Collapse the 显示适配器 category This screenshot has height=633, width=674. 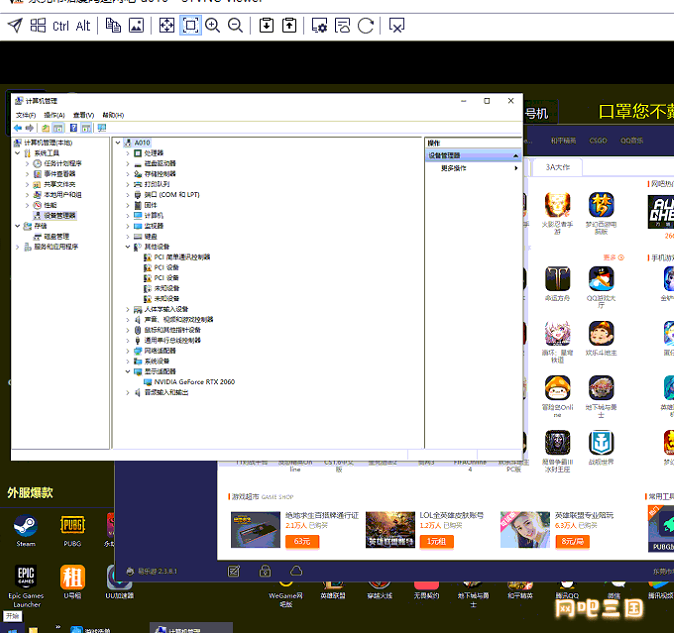click(x=128, y=371)
